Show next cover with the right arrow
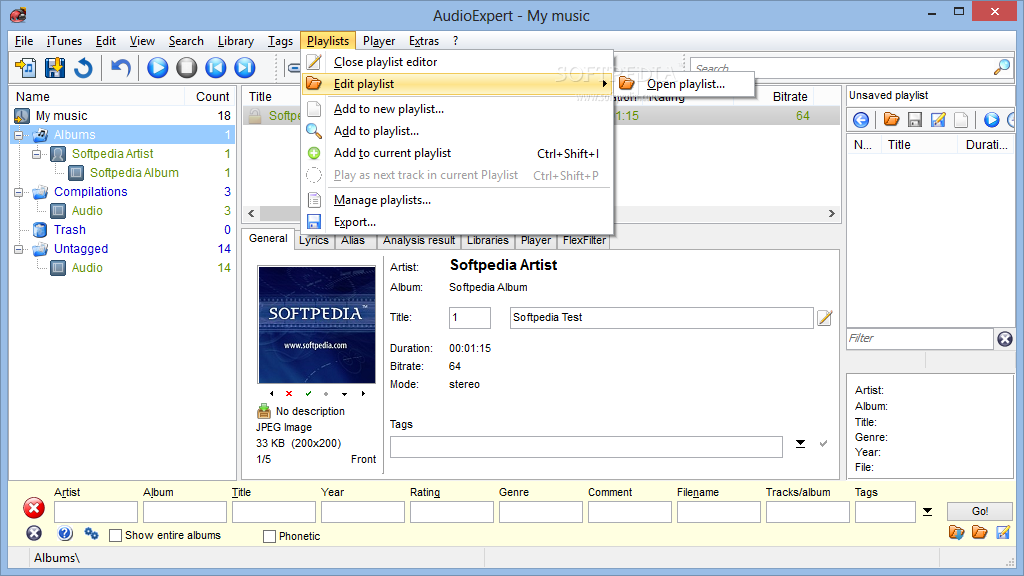The image size is (1024, 576). [x=363, y=394]
